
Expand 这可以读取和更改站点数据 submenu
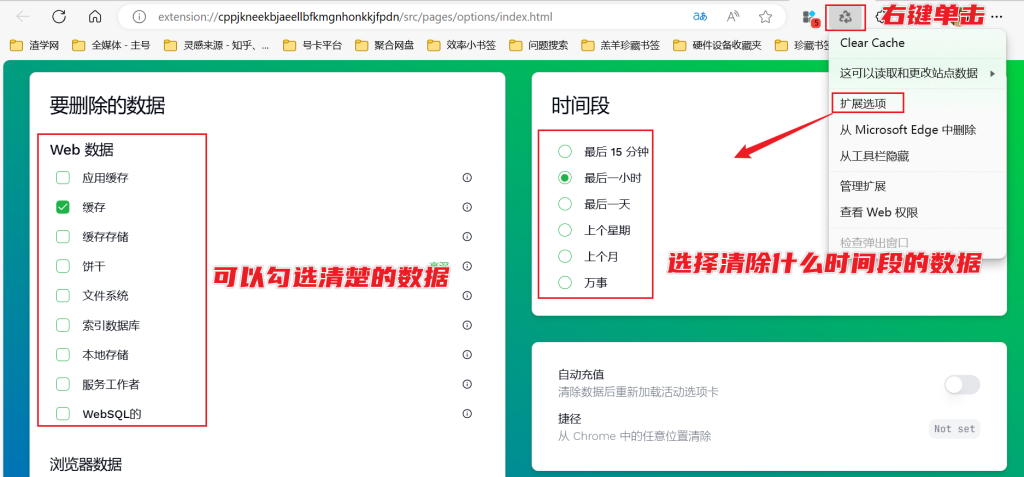(917, 73)
